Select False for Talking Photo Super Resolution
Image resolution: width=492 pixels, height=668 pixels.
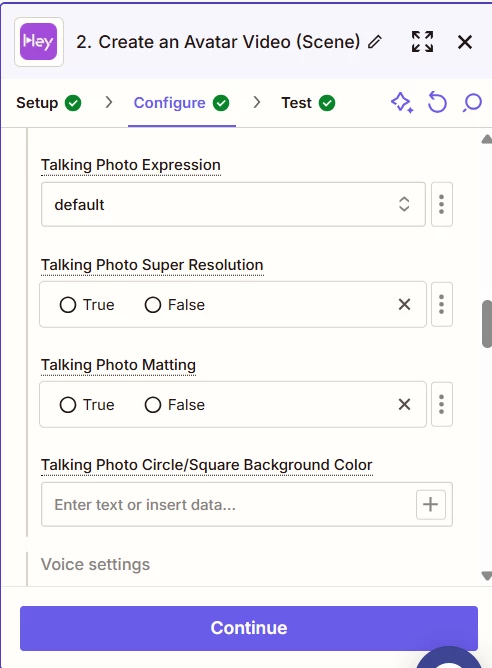175,305
